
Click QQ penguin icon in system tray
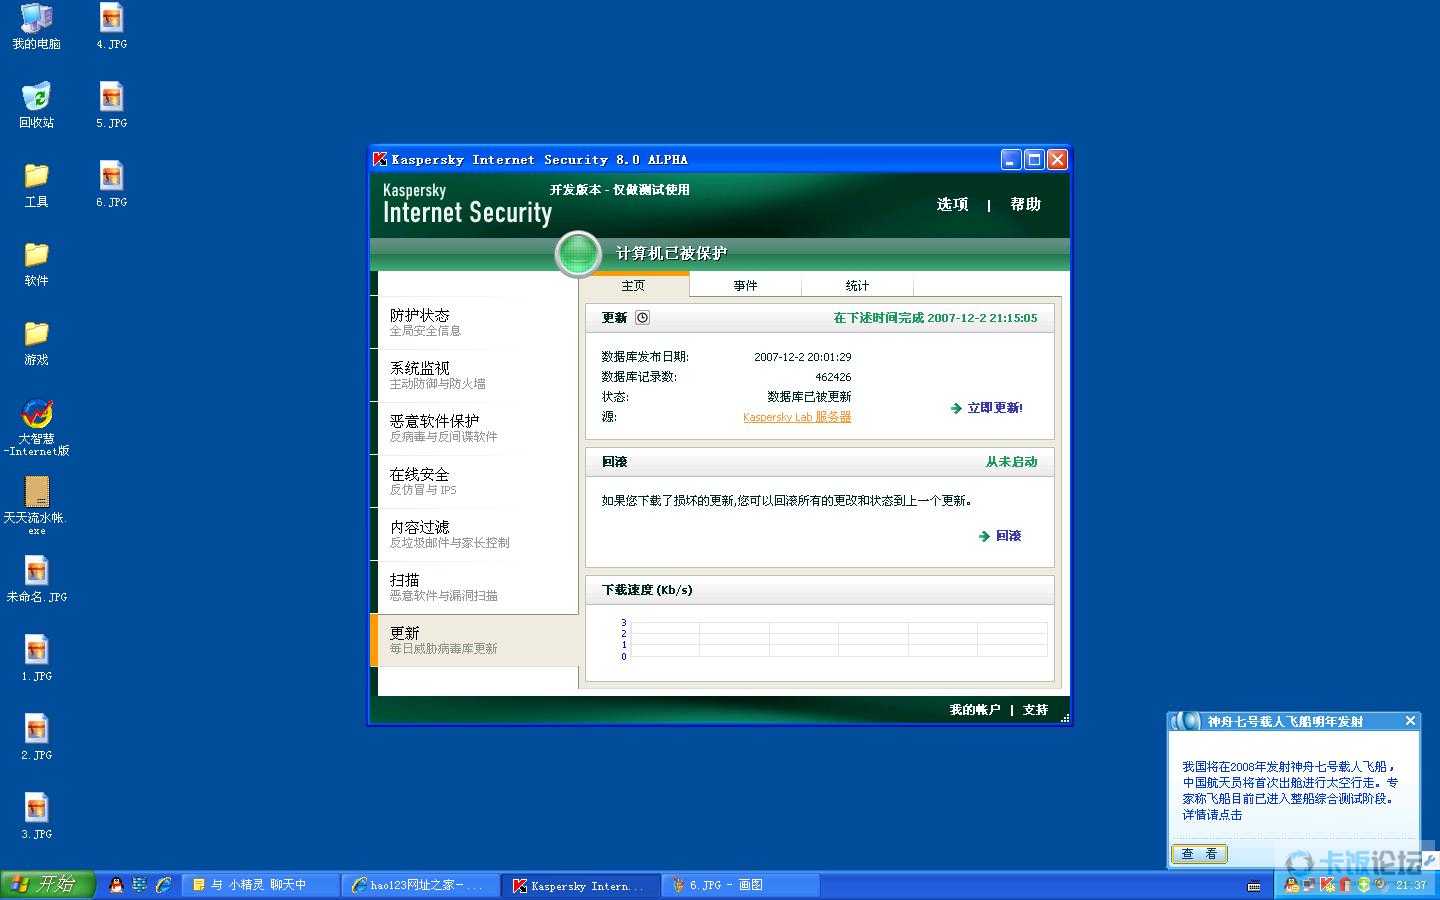click(1291, 885)
